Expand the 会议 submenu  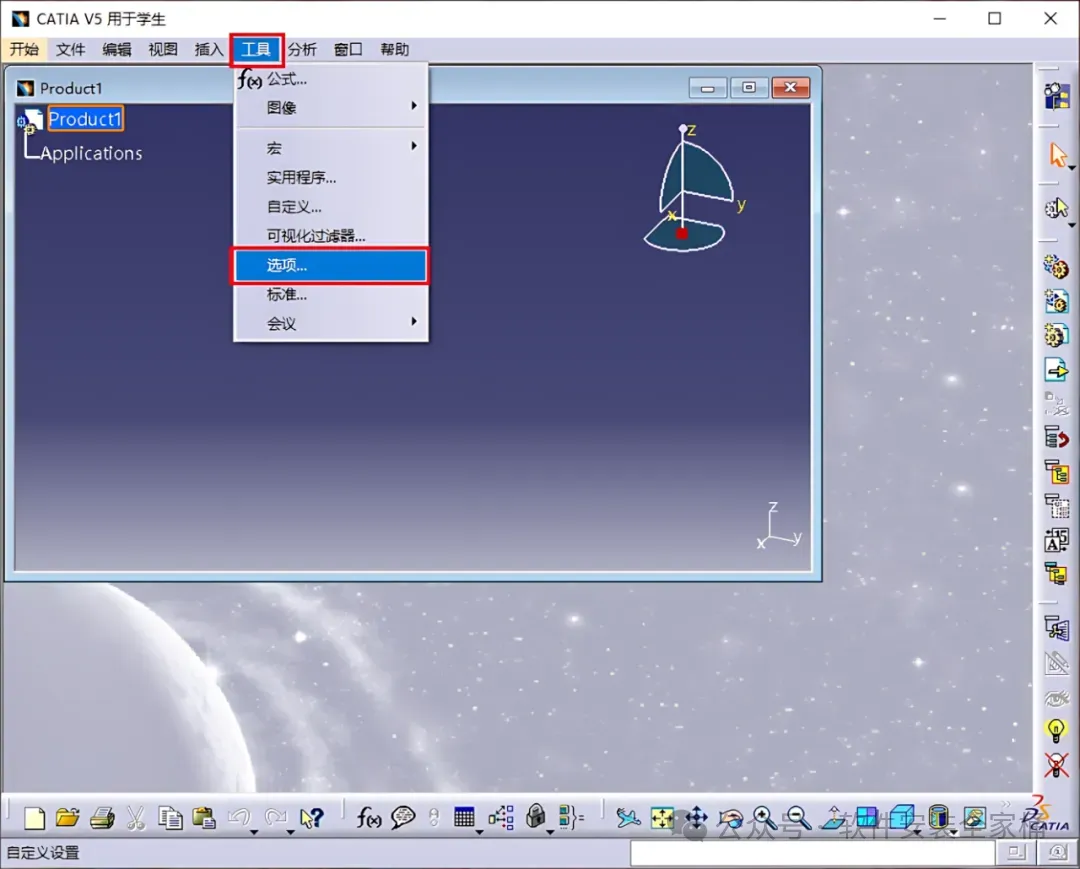tap(331, 324)
